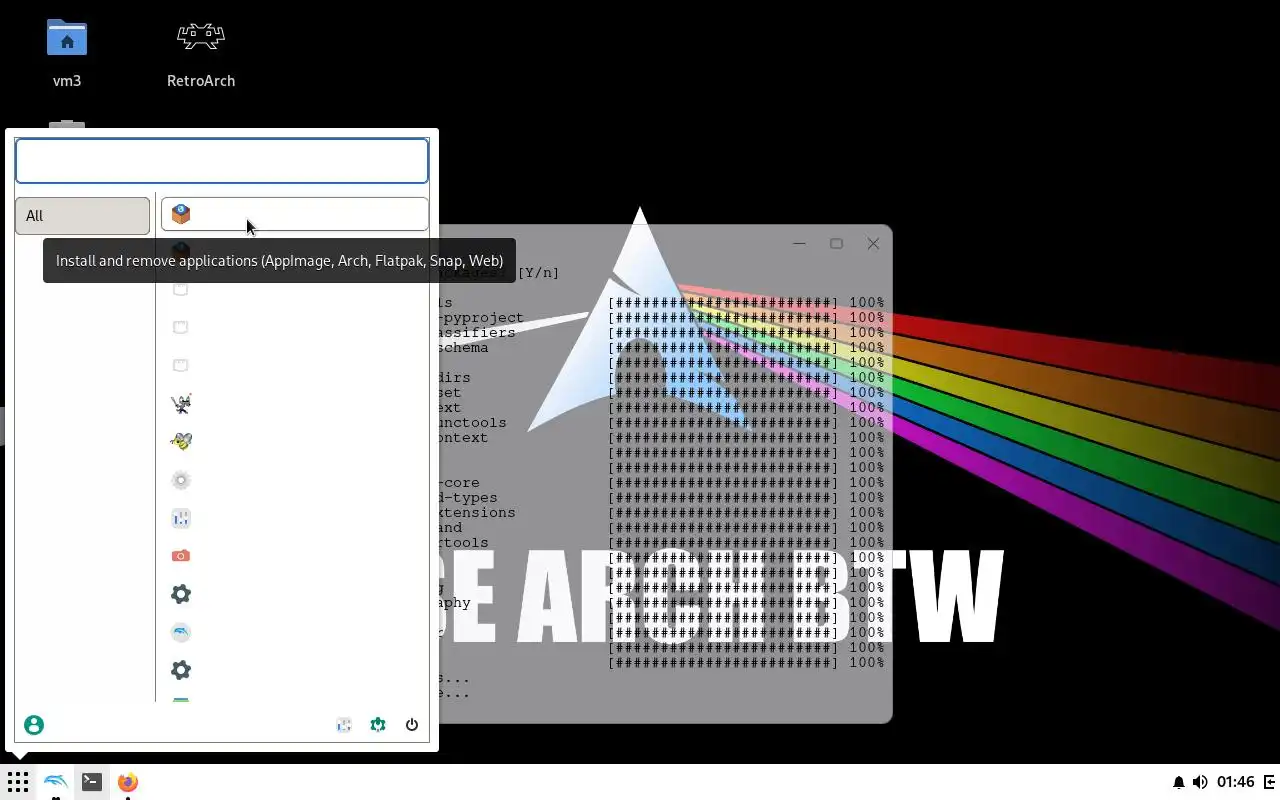Launch RetroArch from the desktop shortcut
The height and width of the screenshot is (800, 1280).
click(x=201, y=52)
